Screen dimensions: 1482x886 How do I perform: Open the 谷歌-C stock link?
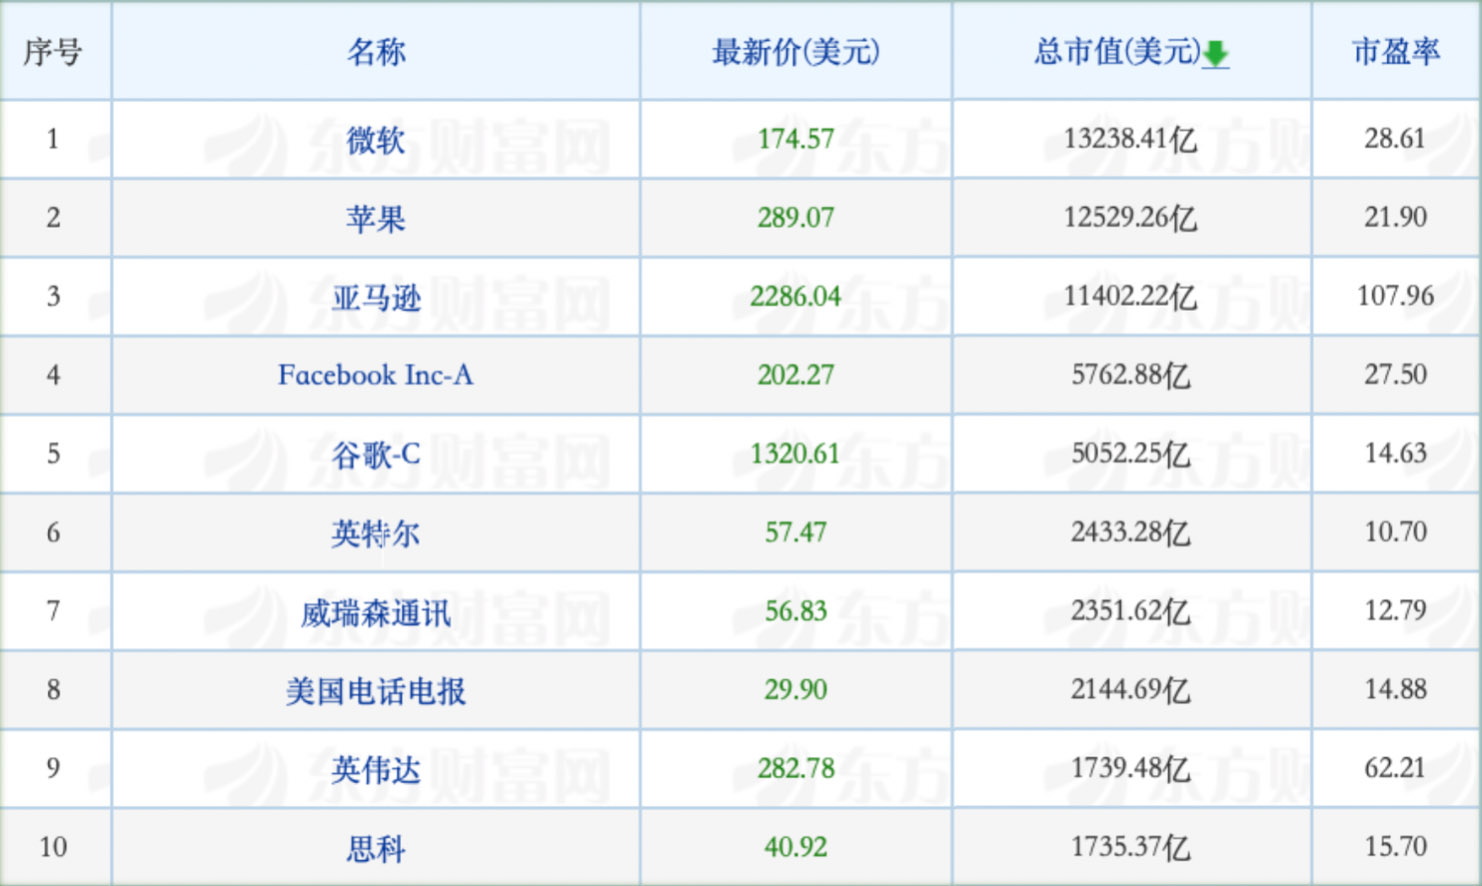click(x=376, y=454)
